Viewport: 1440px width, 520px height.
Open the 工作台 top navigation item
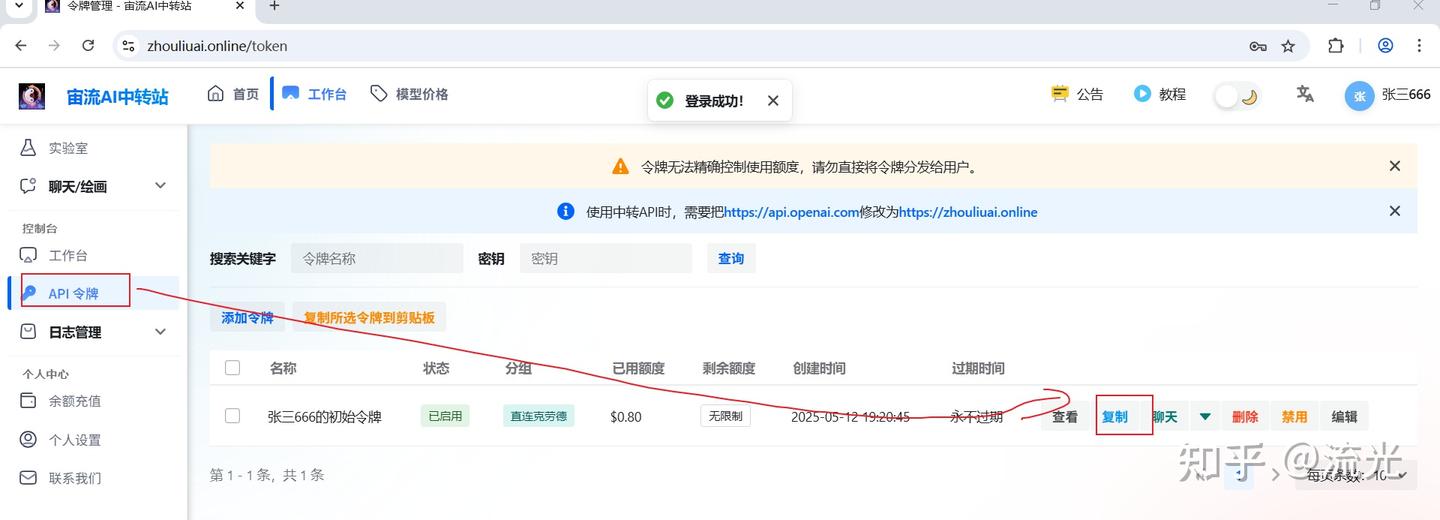coord(314,94)
